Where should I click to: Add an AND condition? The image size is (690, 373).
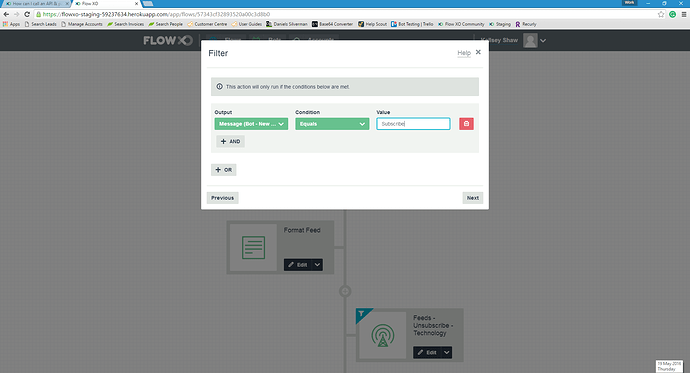pos(231,142)
